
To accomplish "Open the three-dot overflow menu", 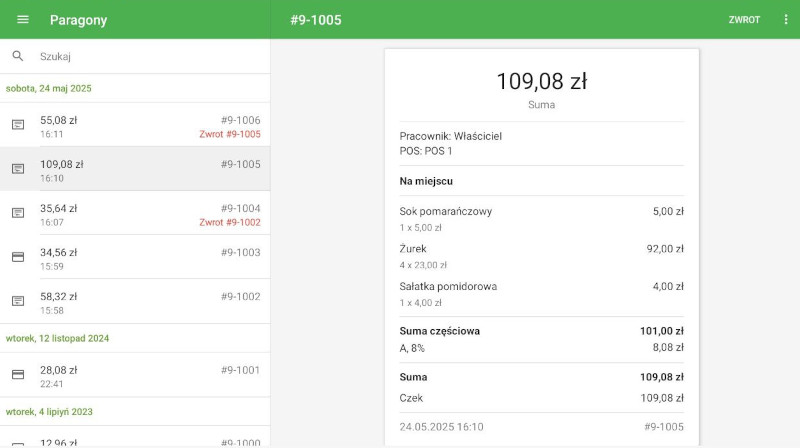I will pyautogui.click(x=786, y=20).
